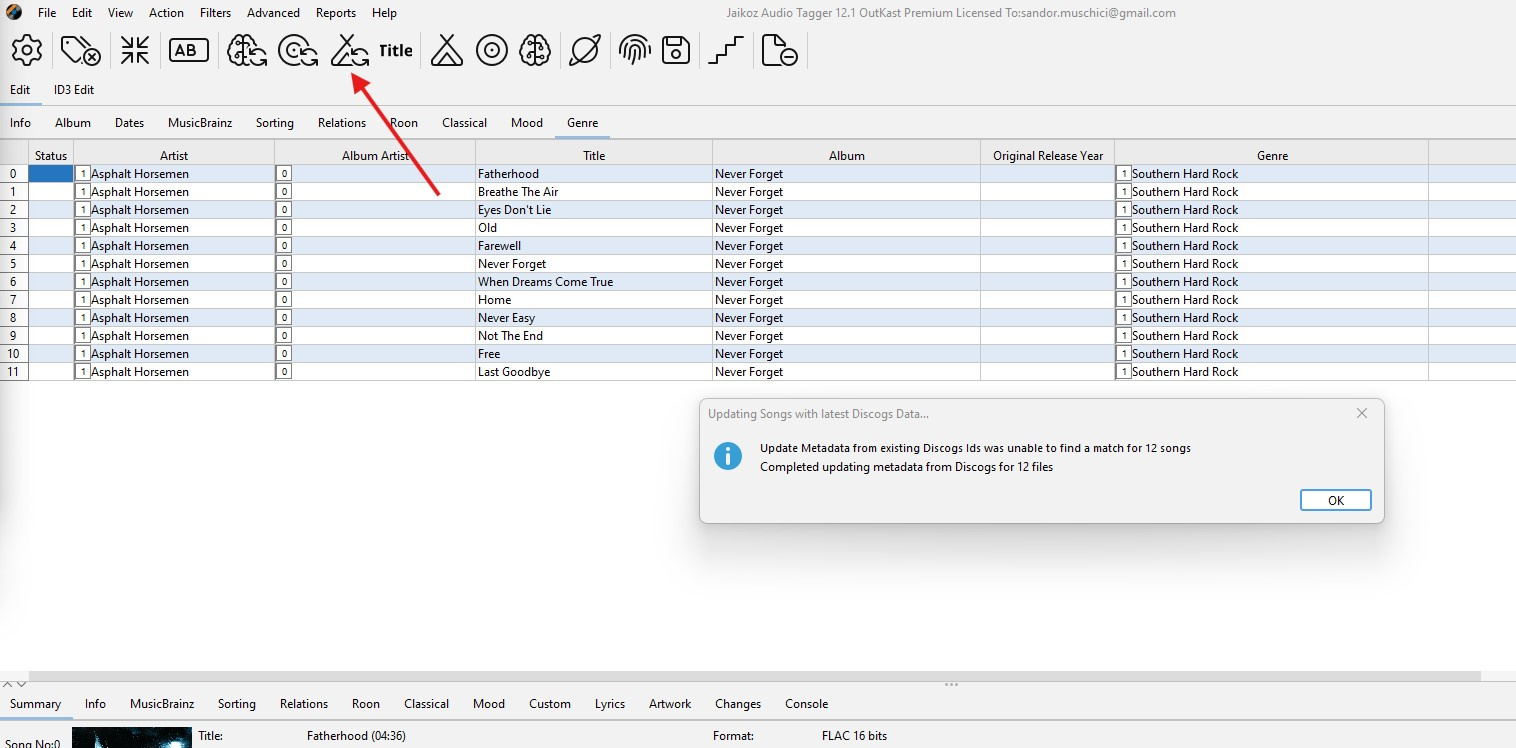Open the Lyrics tab
Screen dimensions: 1516x748
[610, 704]
